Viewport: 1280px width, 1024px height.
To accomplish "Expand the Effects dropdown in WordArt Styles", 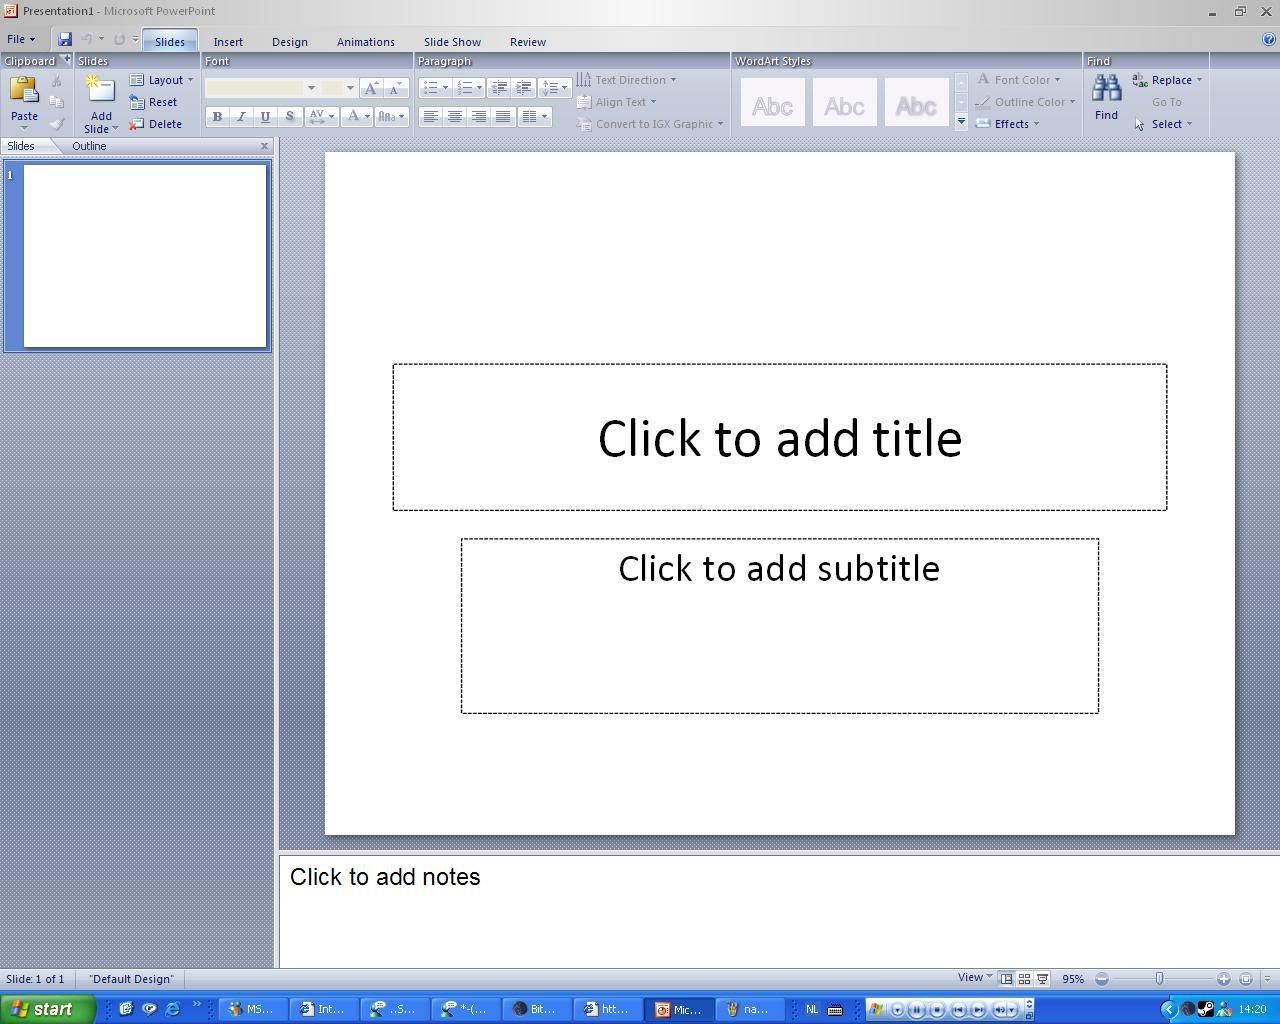I will tap(1008, 124).
